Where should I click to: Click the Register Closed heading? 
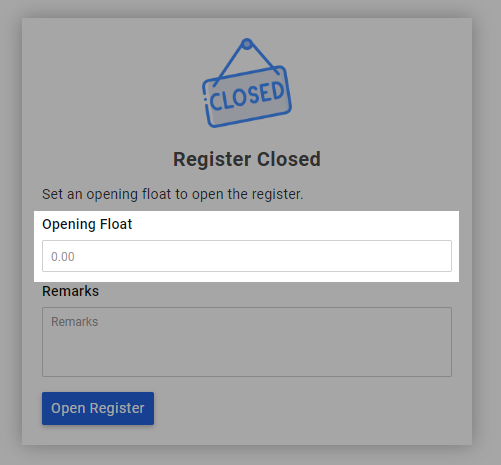coord(247,159)
